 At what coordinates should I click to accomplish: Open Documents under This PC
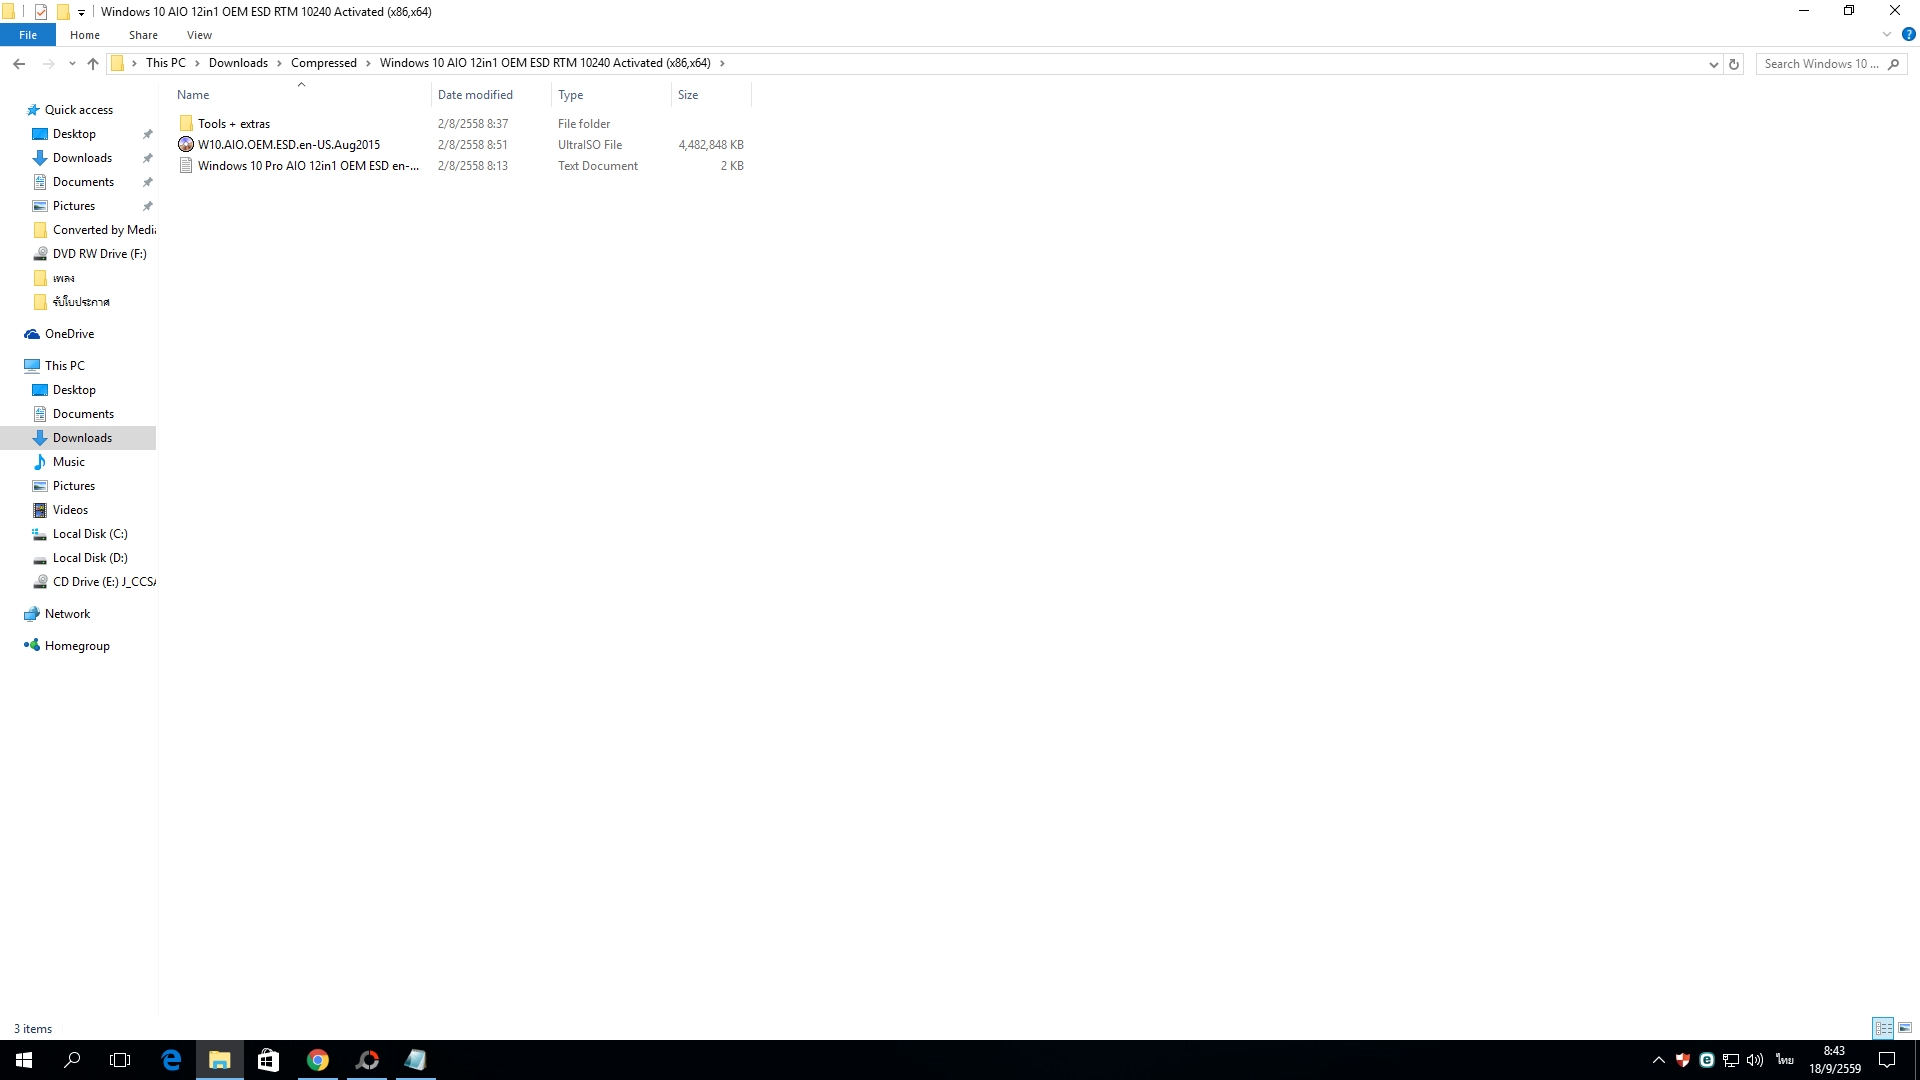[x=83, y=414]
